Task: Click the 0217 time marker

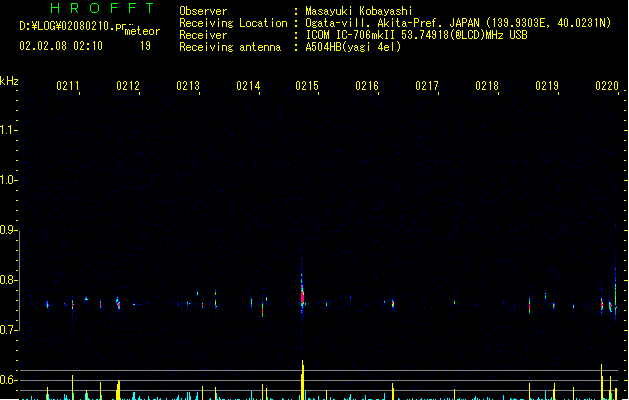Action: pyautogui.click(x=427, y=86)
